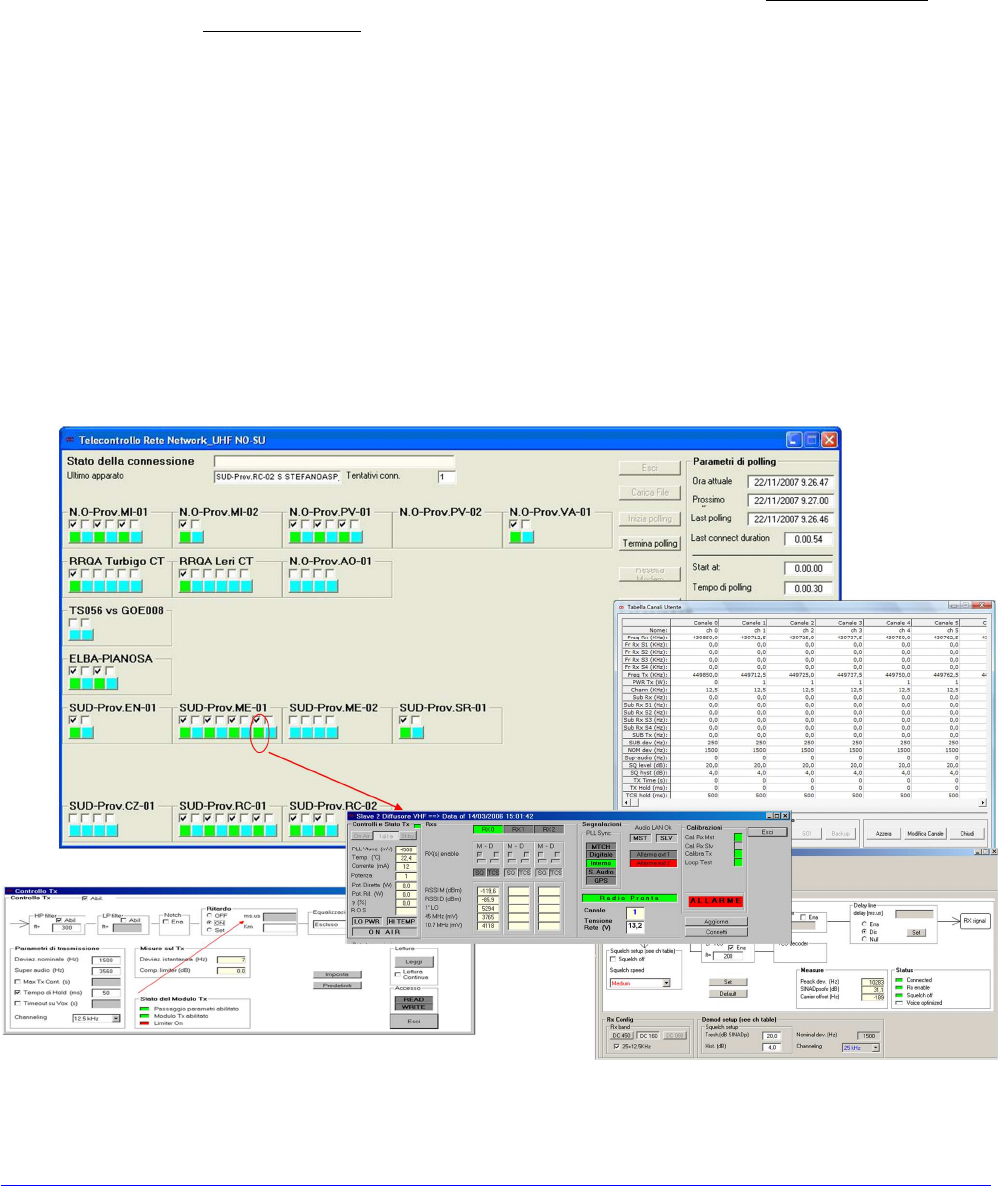Screen dimensions: 998x1186
Task: Click the MST audio LAN button
Action: tap(641, 838)
